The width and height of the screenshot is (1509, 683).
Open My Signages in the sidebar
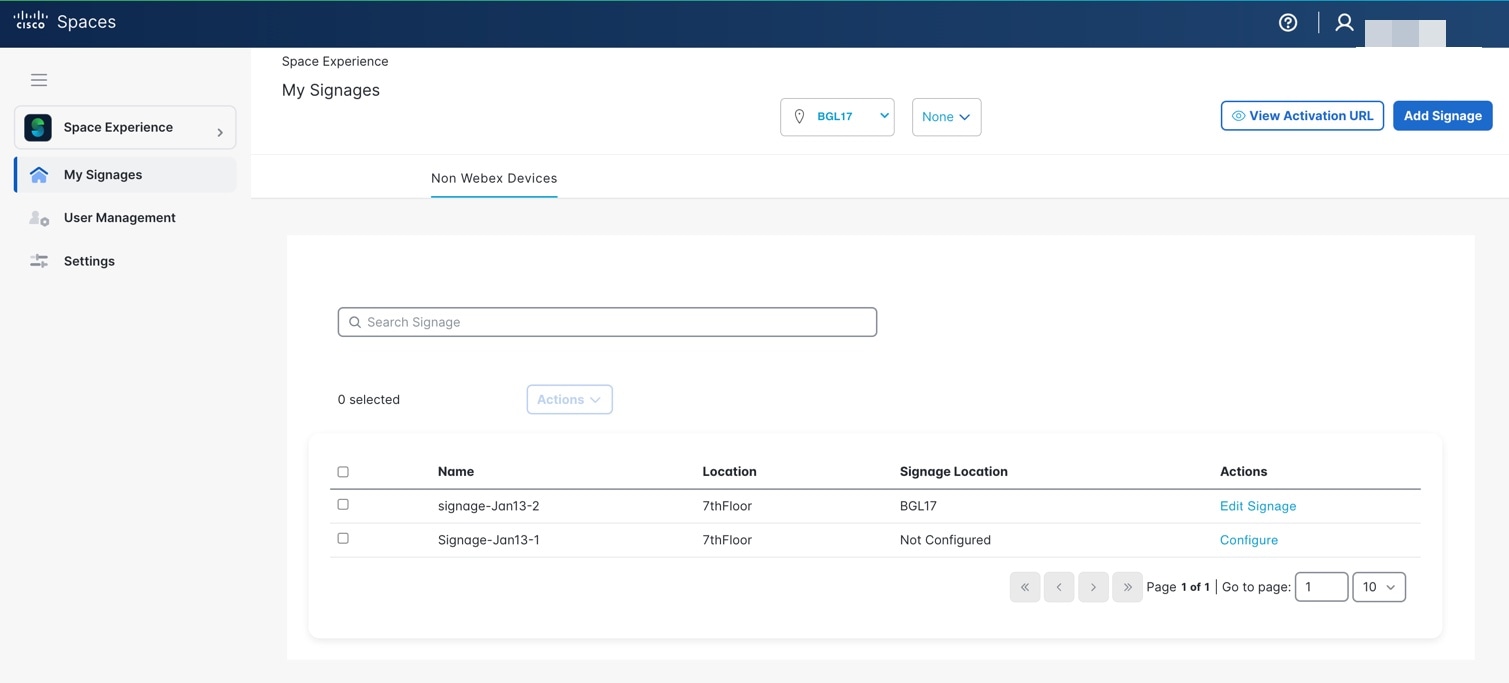coord(126,175)
